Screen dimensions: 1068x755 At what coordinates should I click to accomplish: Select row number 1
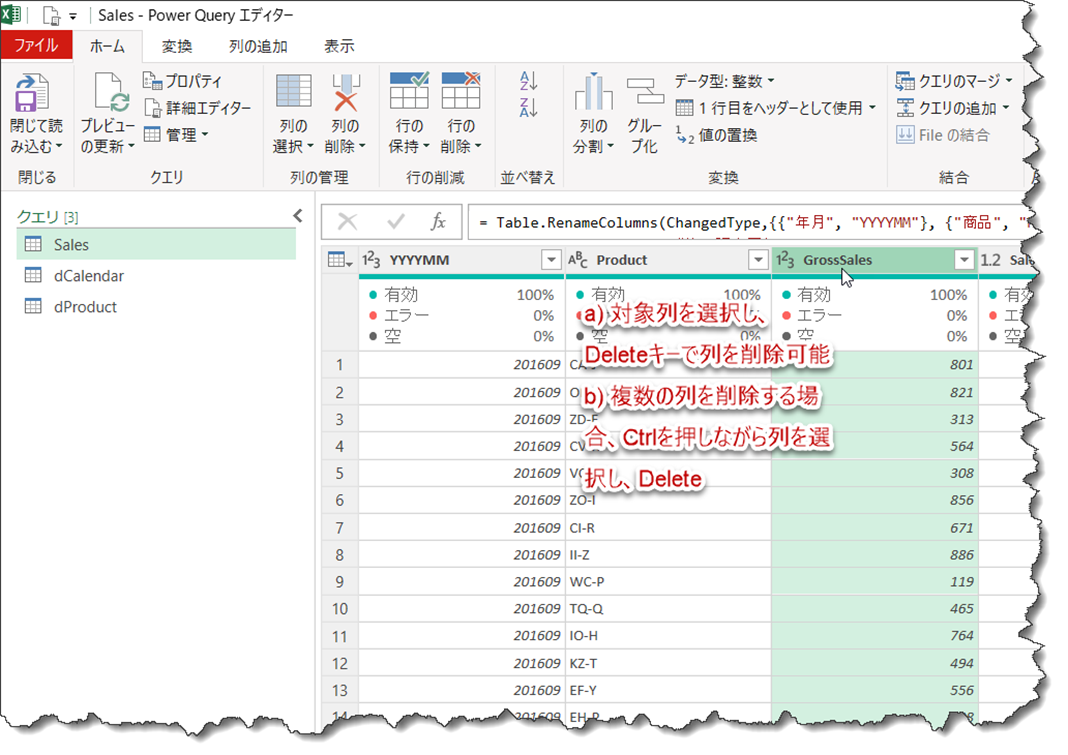[339, 365]
